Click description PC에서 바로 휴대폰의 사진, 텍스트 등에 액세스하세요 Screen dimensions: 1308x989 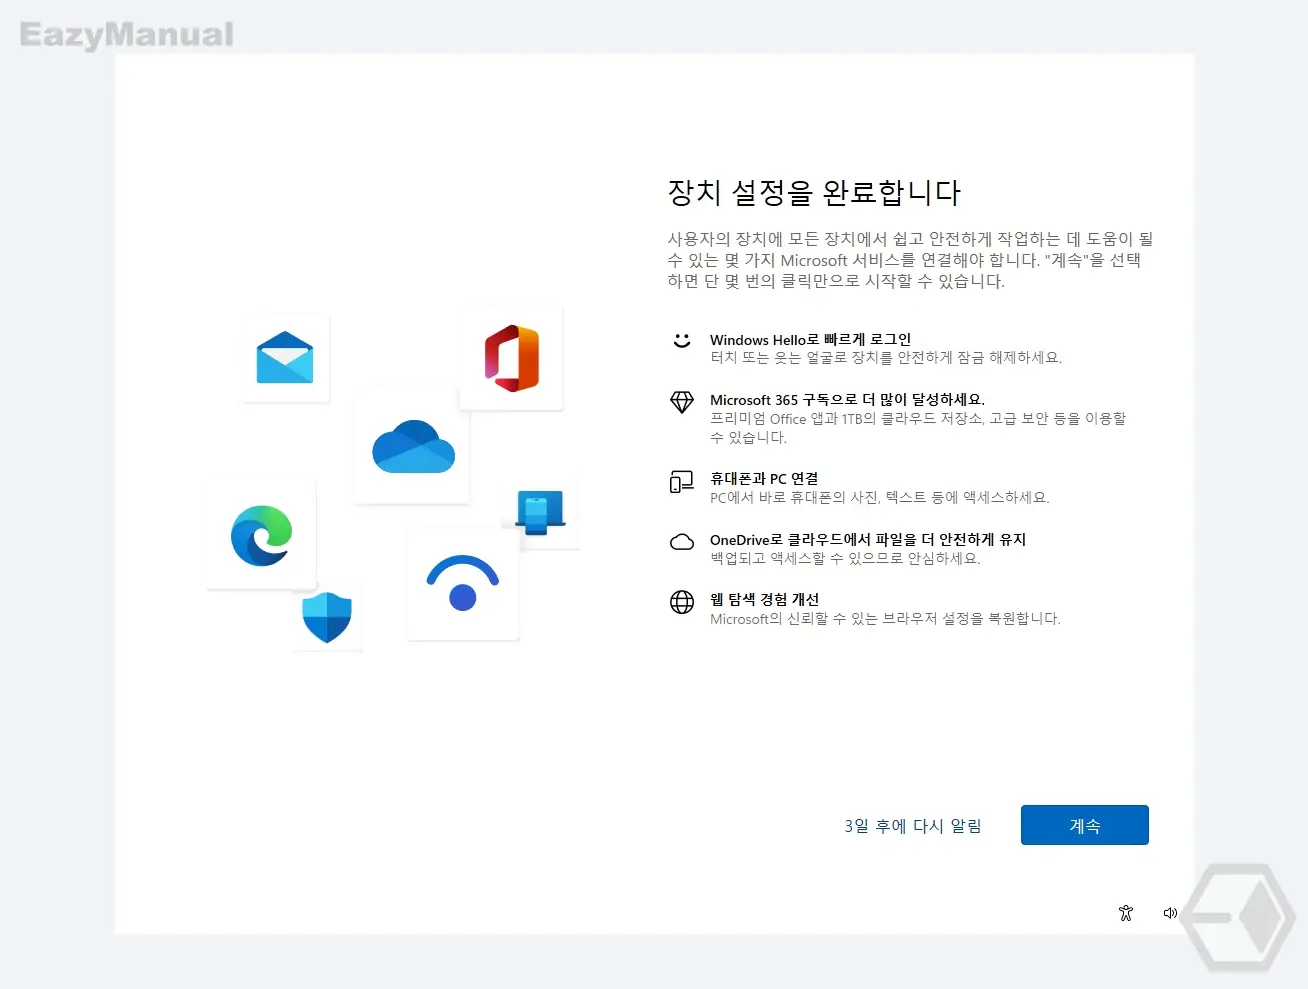(880, 497)
